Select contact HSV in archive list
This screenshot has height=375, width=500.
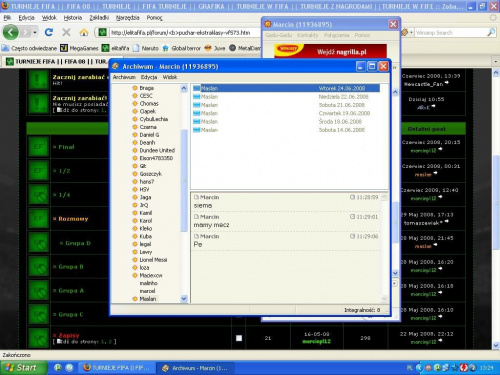pos(144,189)
